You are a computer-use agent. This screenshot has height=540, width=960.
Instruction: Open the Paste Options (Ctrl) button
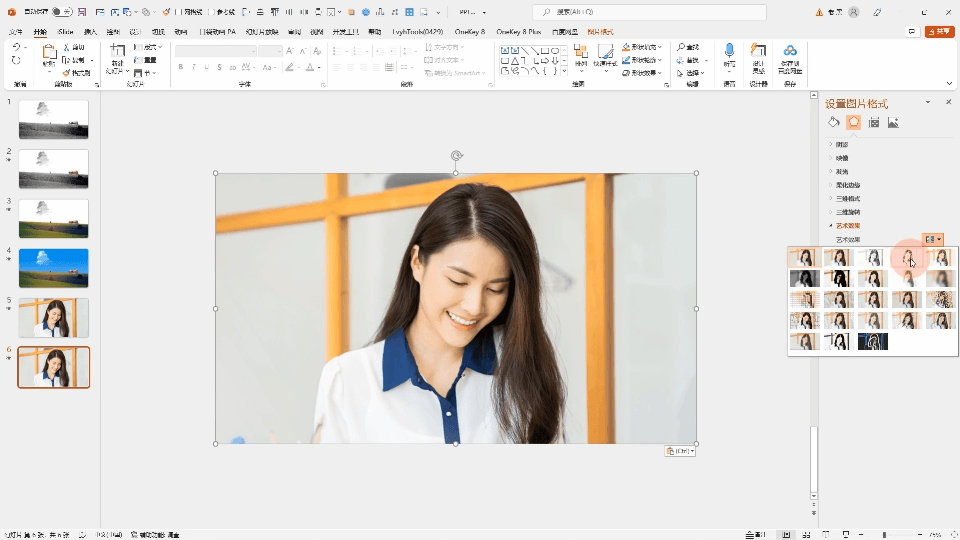point(680,451)
